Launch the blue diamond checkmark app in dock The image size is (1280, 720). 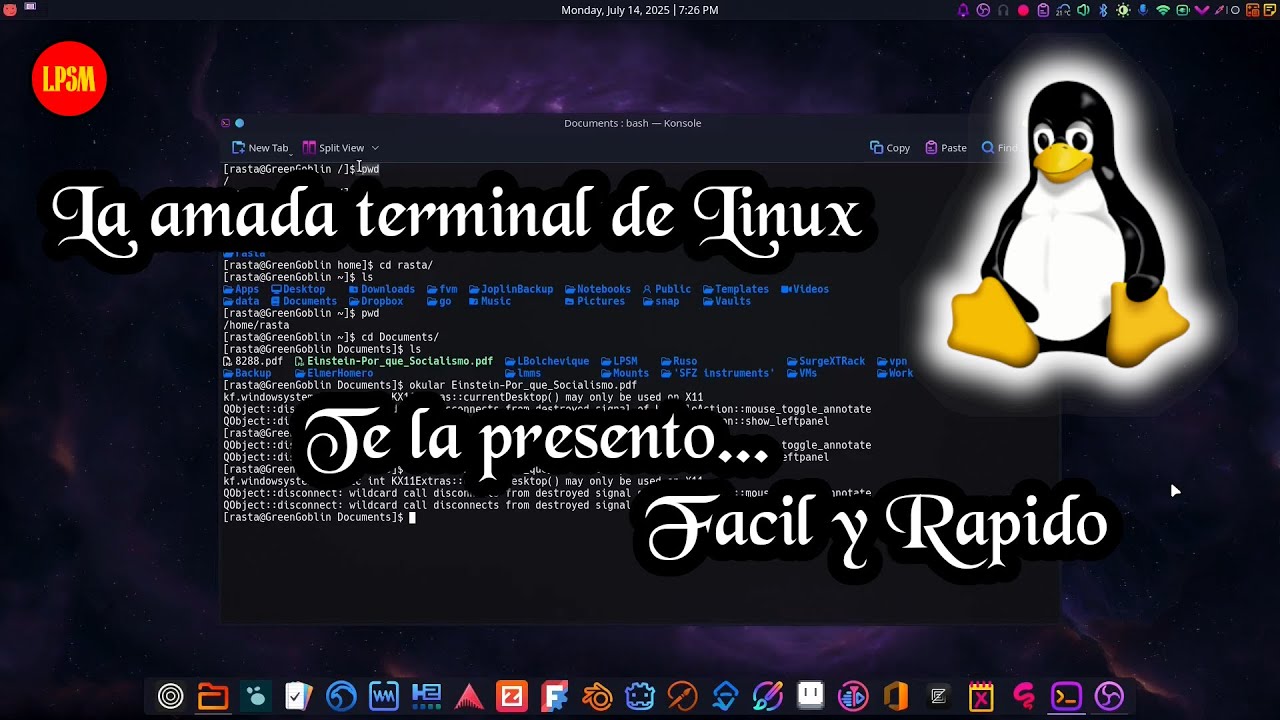725,696
